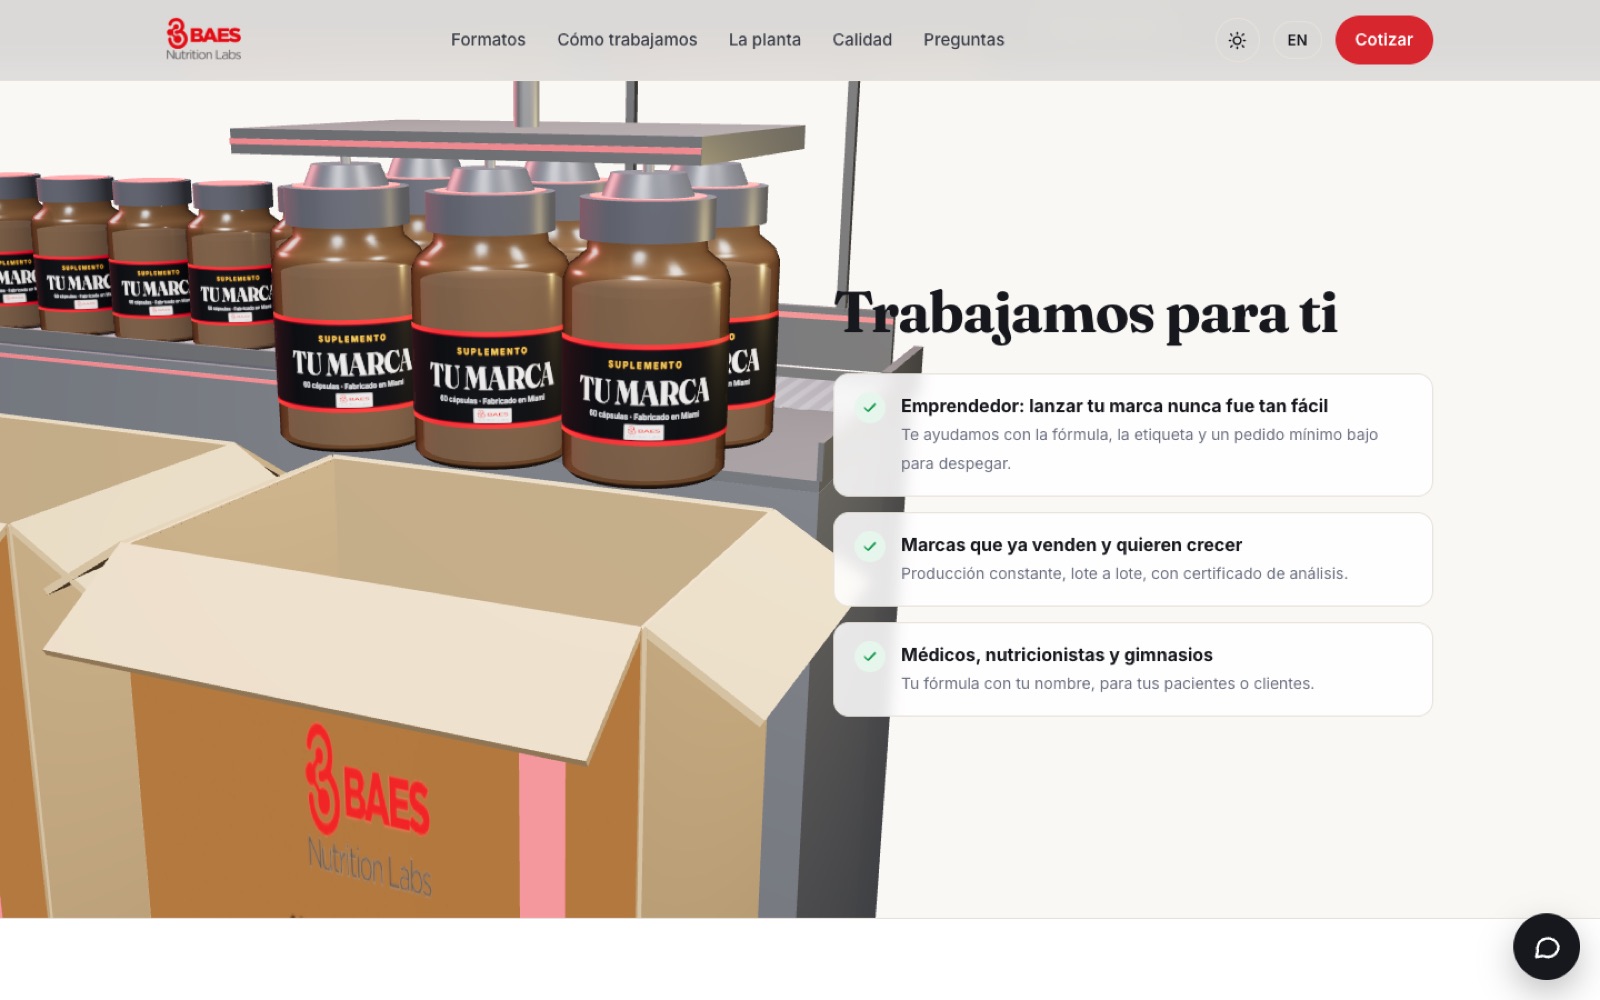The image size is (1600, 1000).
Task: Select 'Marcas que ya venden y quieren crecer'
Action: (x=1071, y=545)
